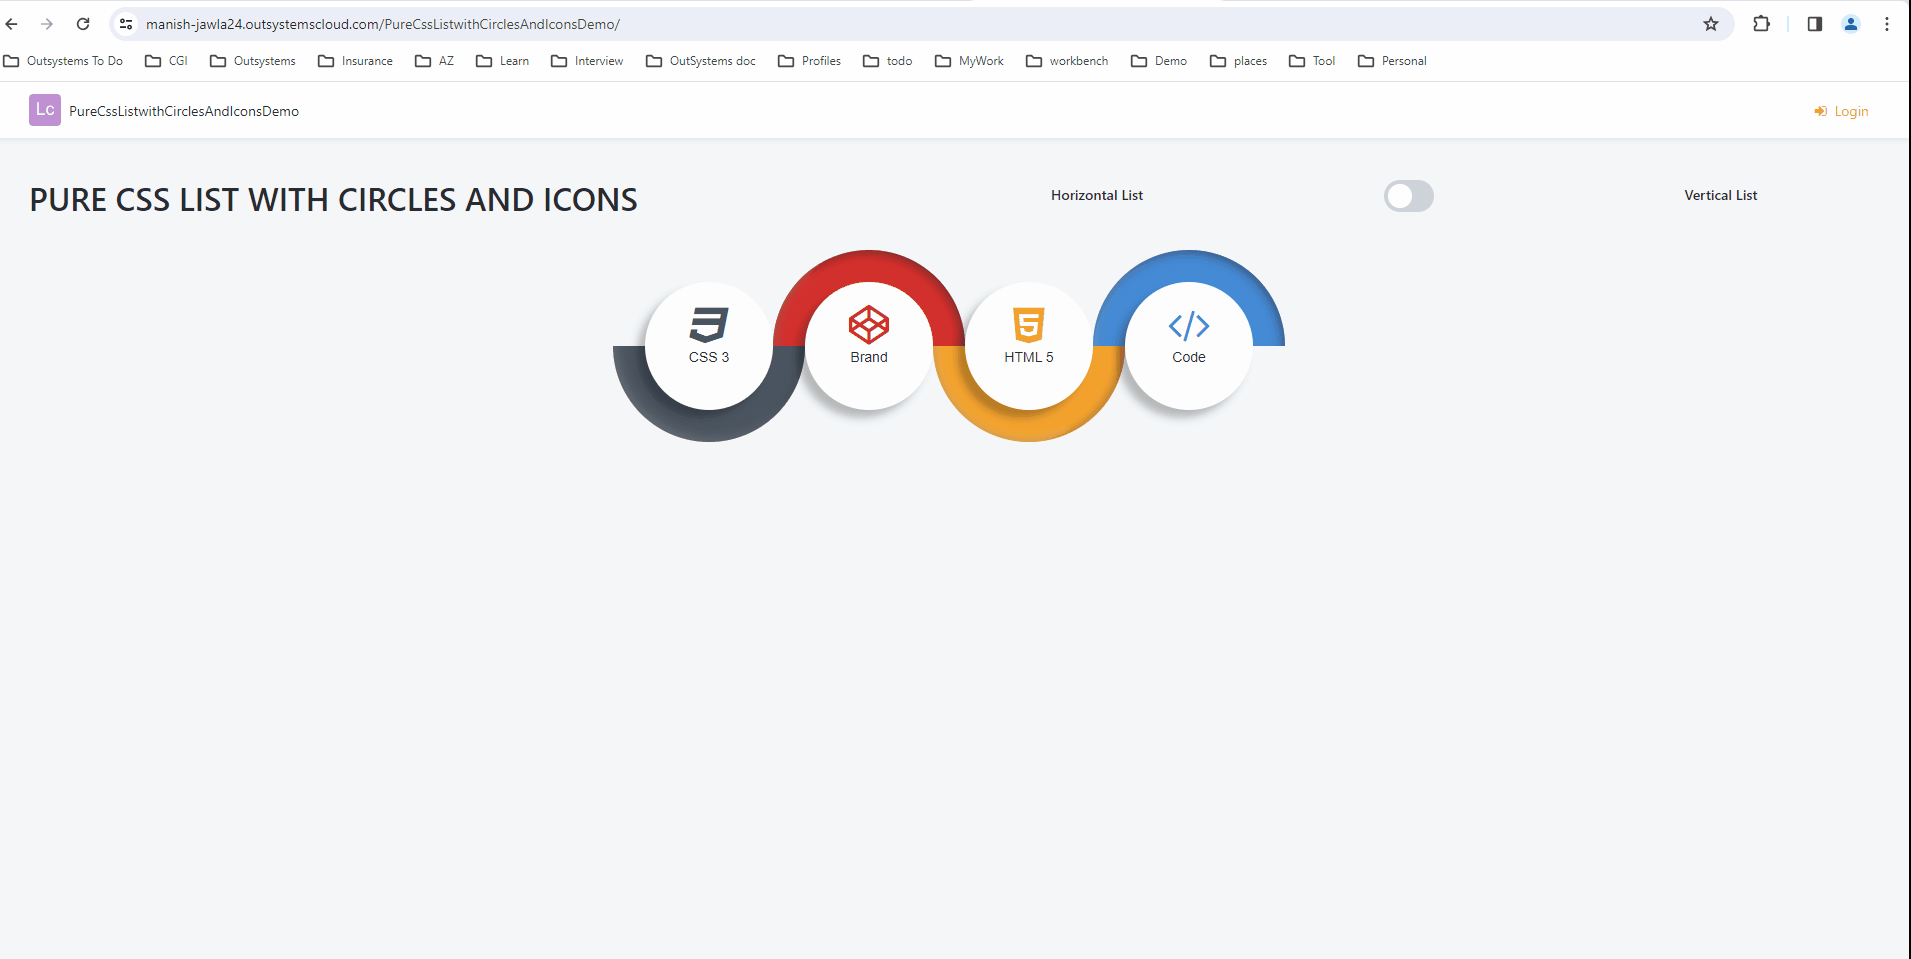Click the HTML 5 logo icon
This screenshot has width=1911, height=959.
(x=1029, y=325)
